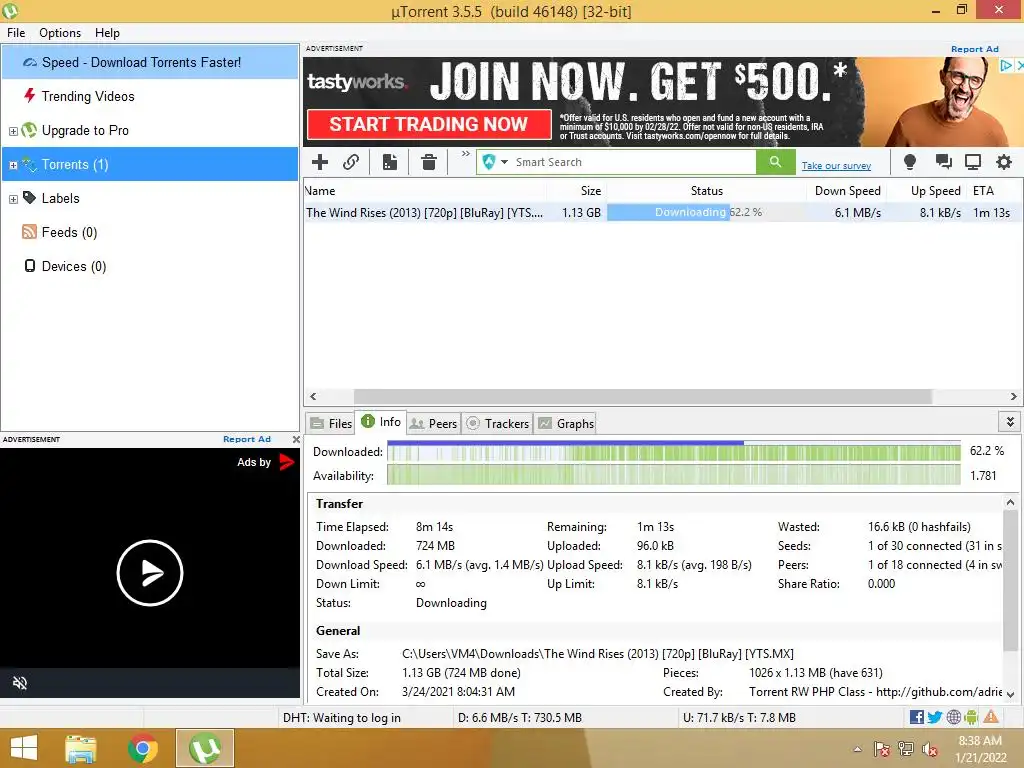Switch to the Files tab

point(331,424)
